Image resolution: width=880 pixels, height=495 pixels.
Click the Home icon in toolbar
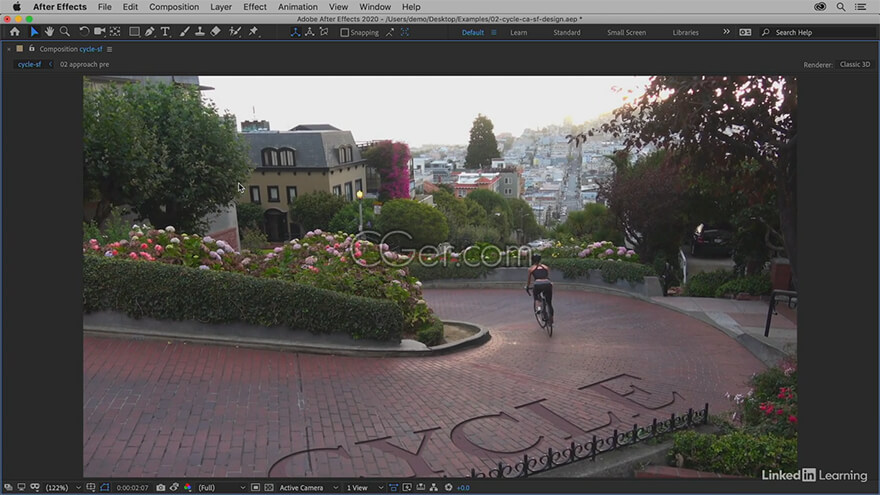[x=15, y=32]
